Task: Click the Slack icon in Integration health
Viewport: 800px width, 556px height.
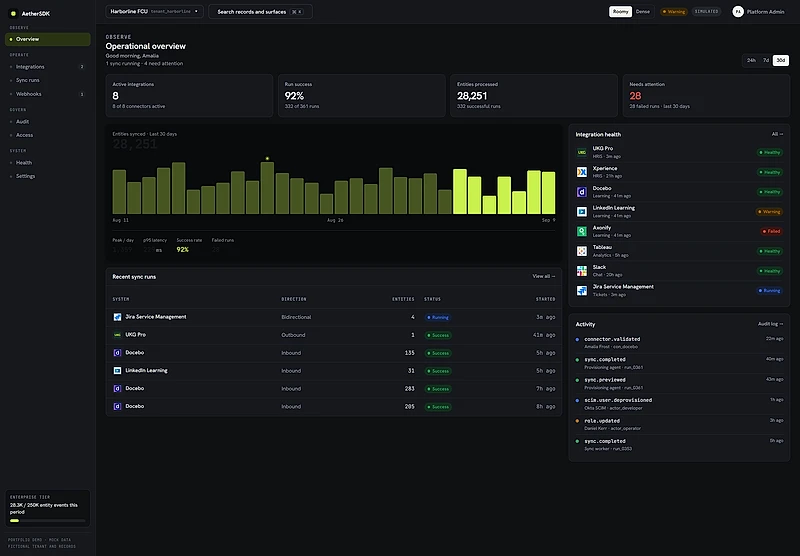Action: pyautogui.click(x=582, y=271)
